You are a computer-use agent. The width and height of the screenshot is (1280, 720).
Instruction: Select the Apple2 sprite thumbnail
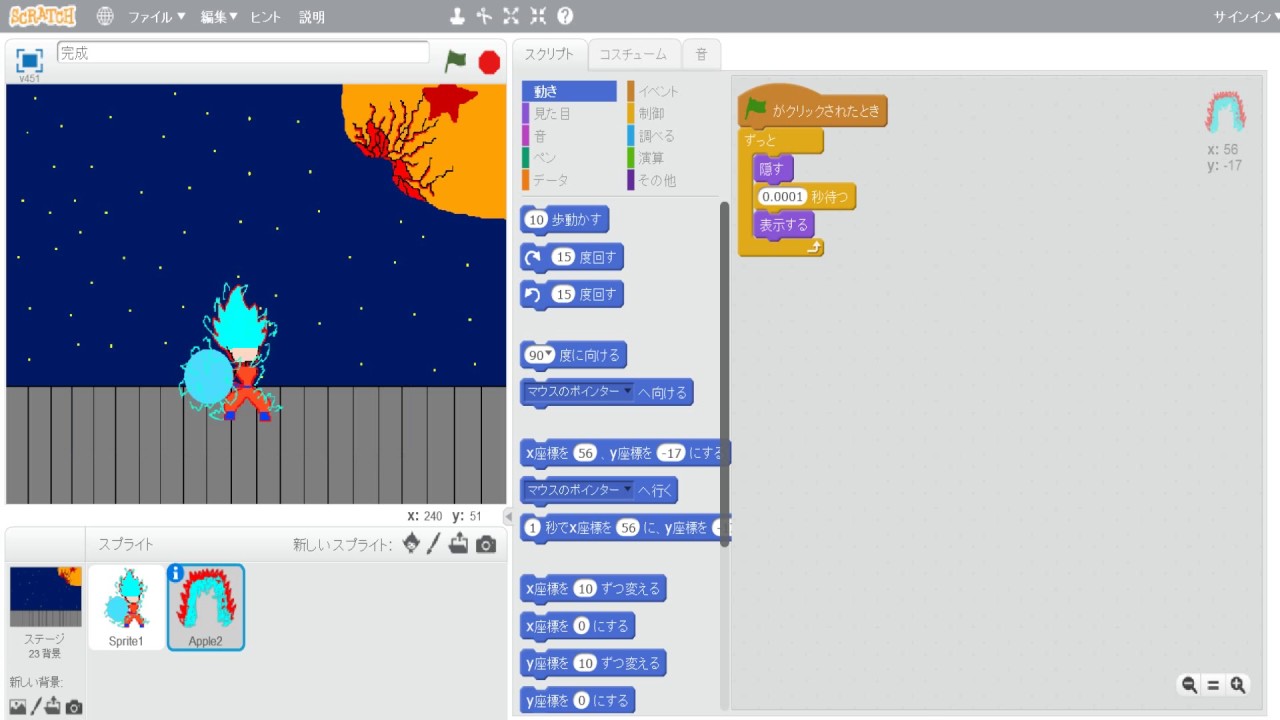[206, 607]
